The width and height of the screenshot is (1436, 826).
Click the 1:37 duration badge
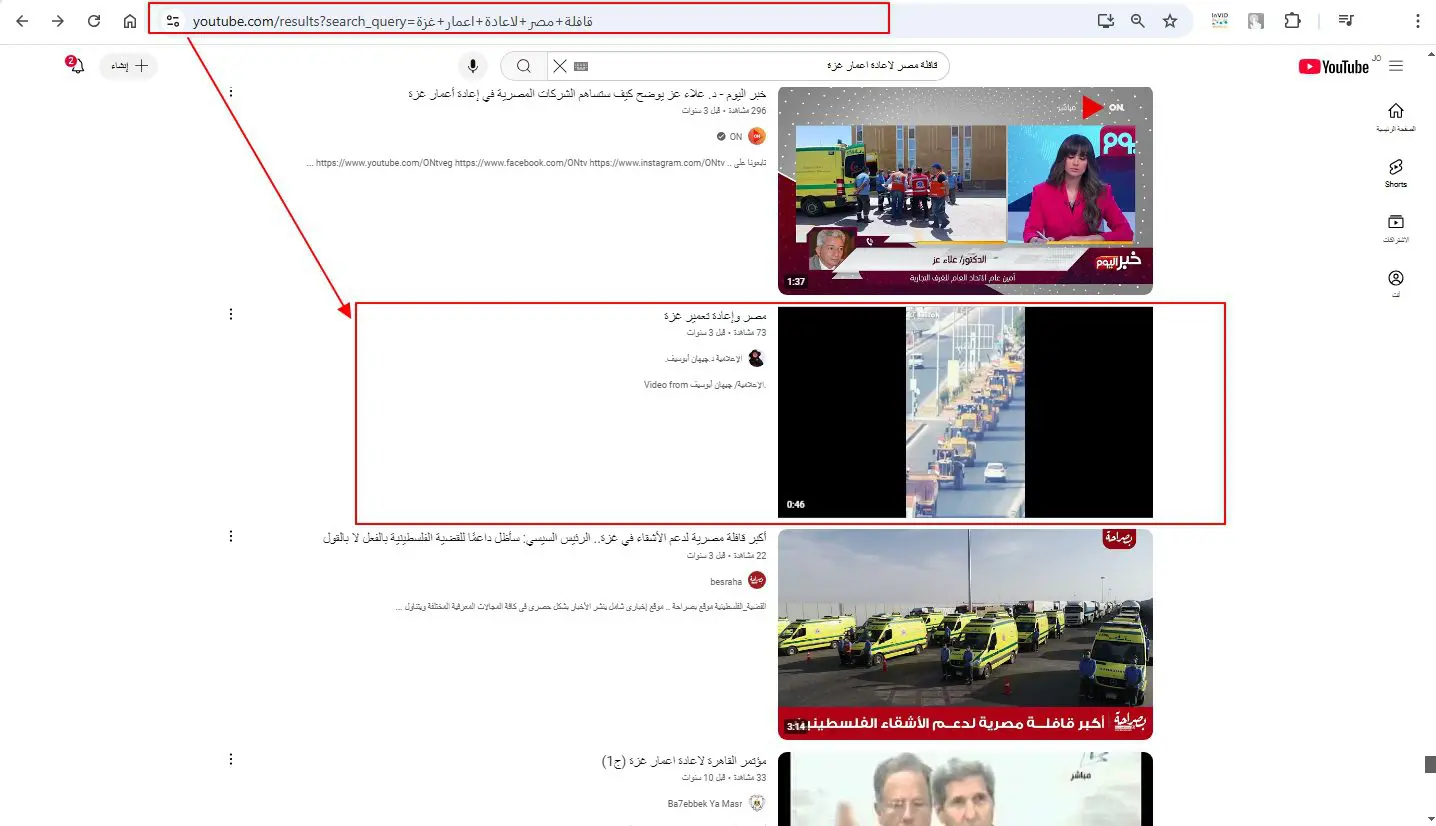tap(796, 282)
